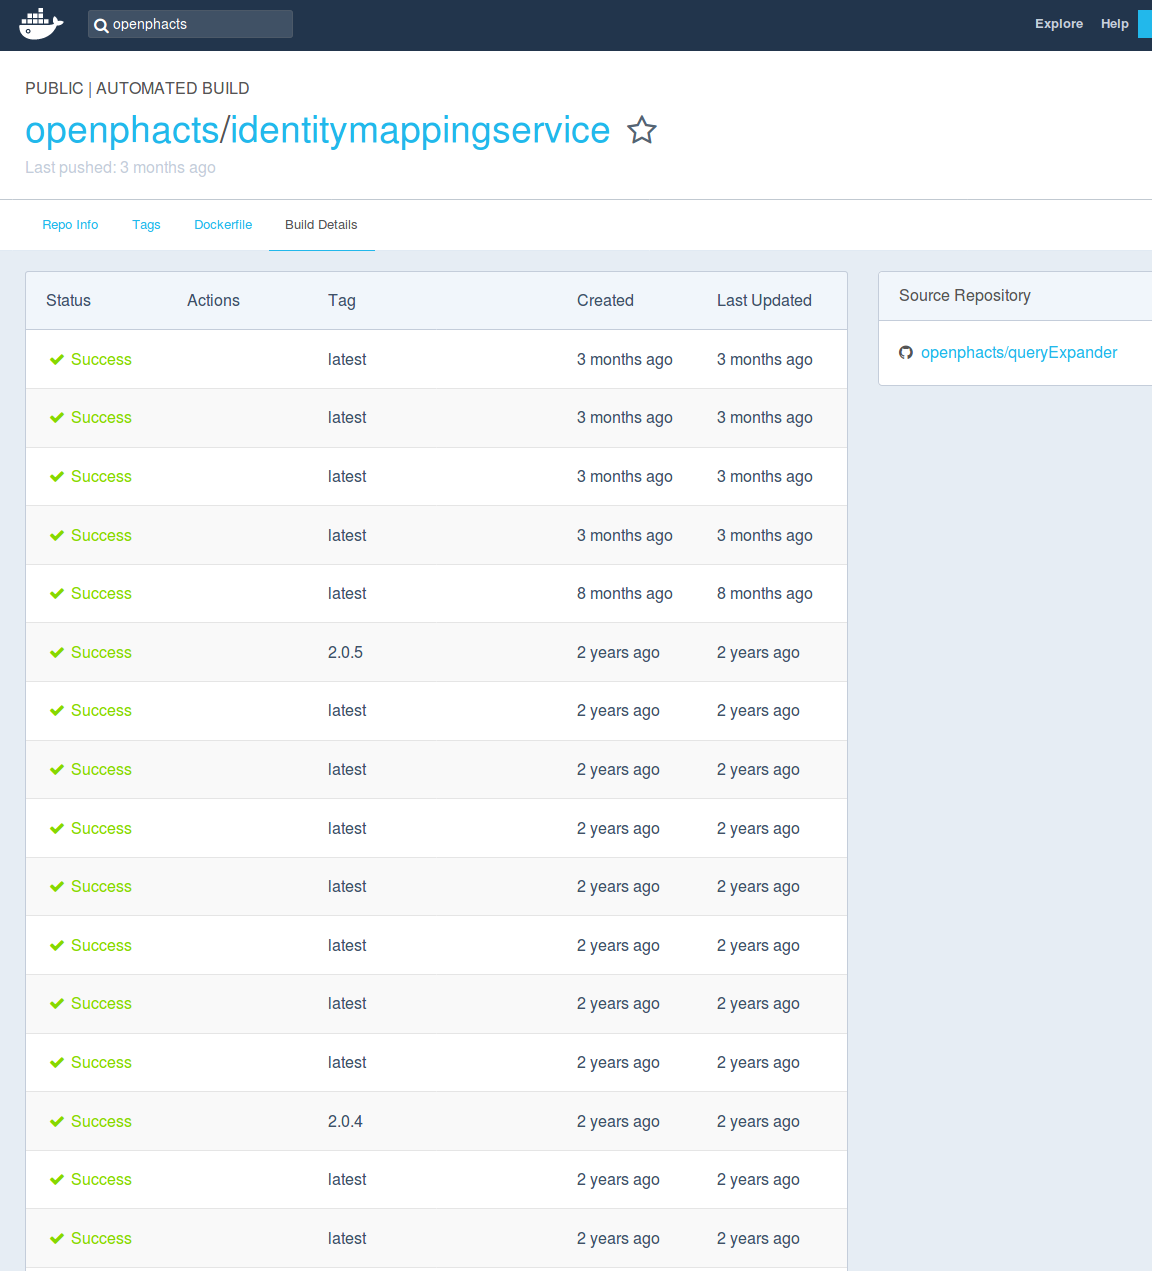The width and height of the screenshot is (1152, 1271).
Task: Click the Success status in the 2.0.4 row
Action: pos(101,1121)
